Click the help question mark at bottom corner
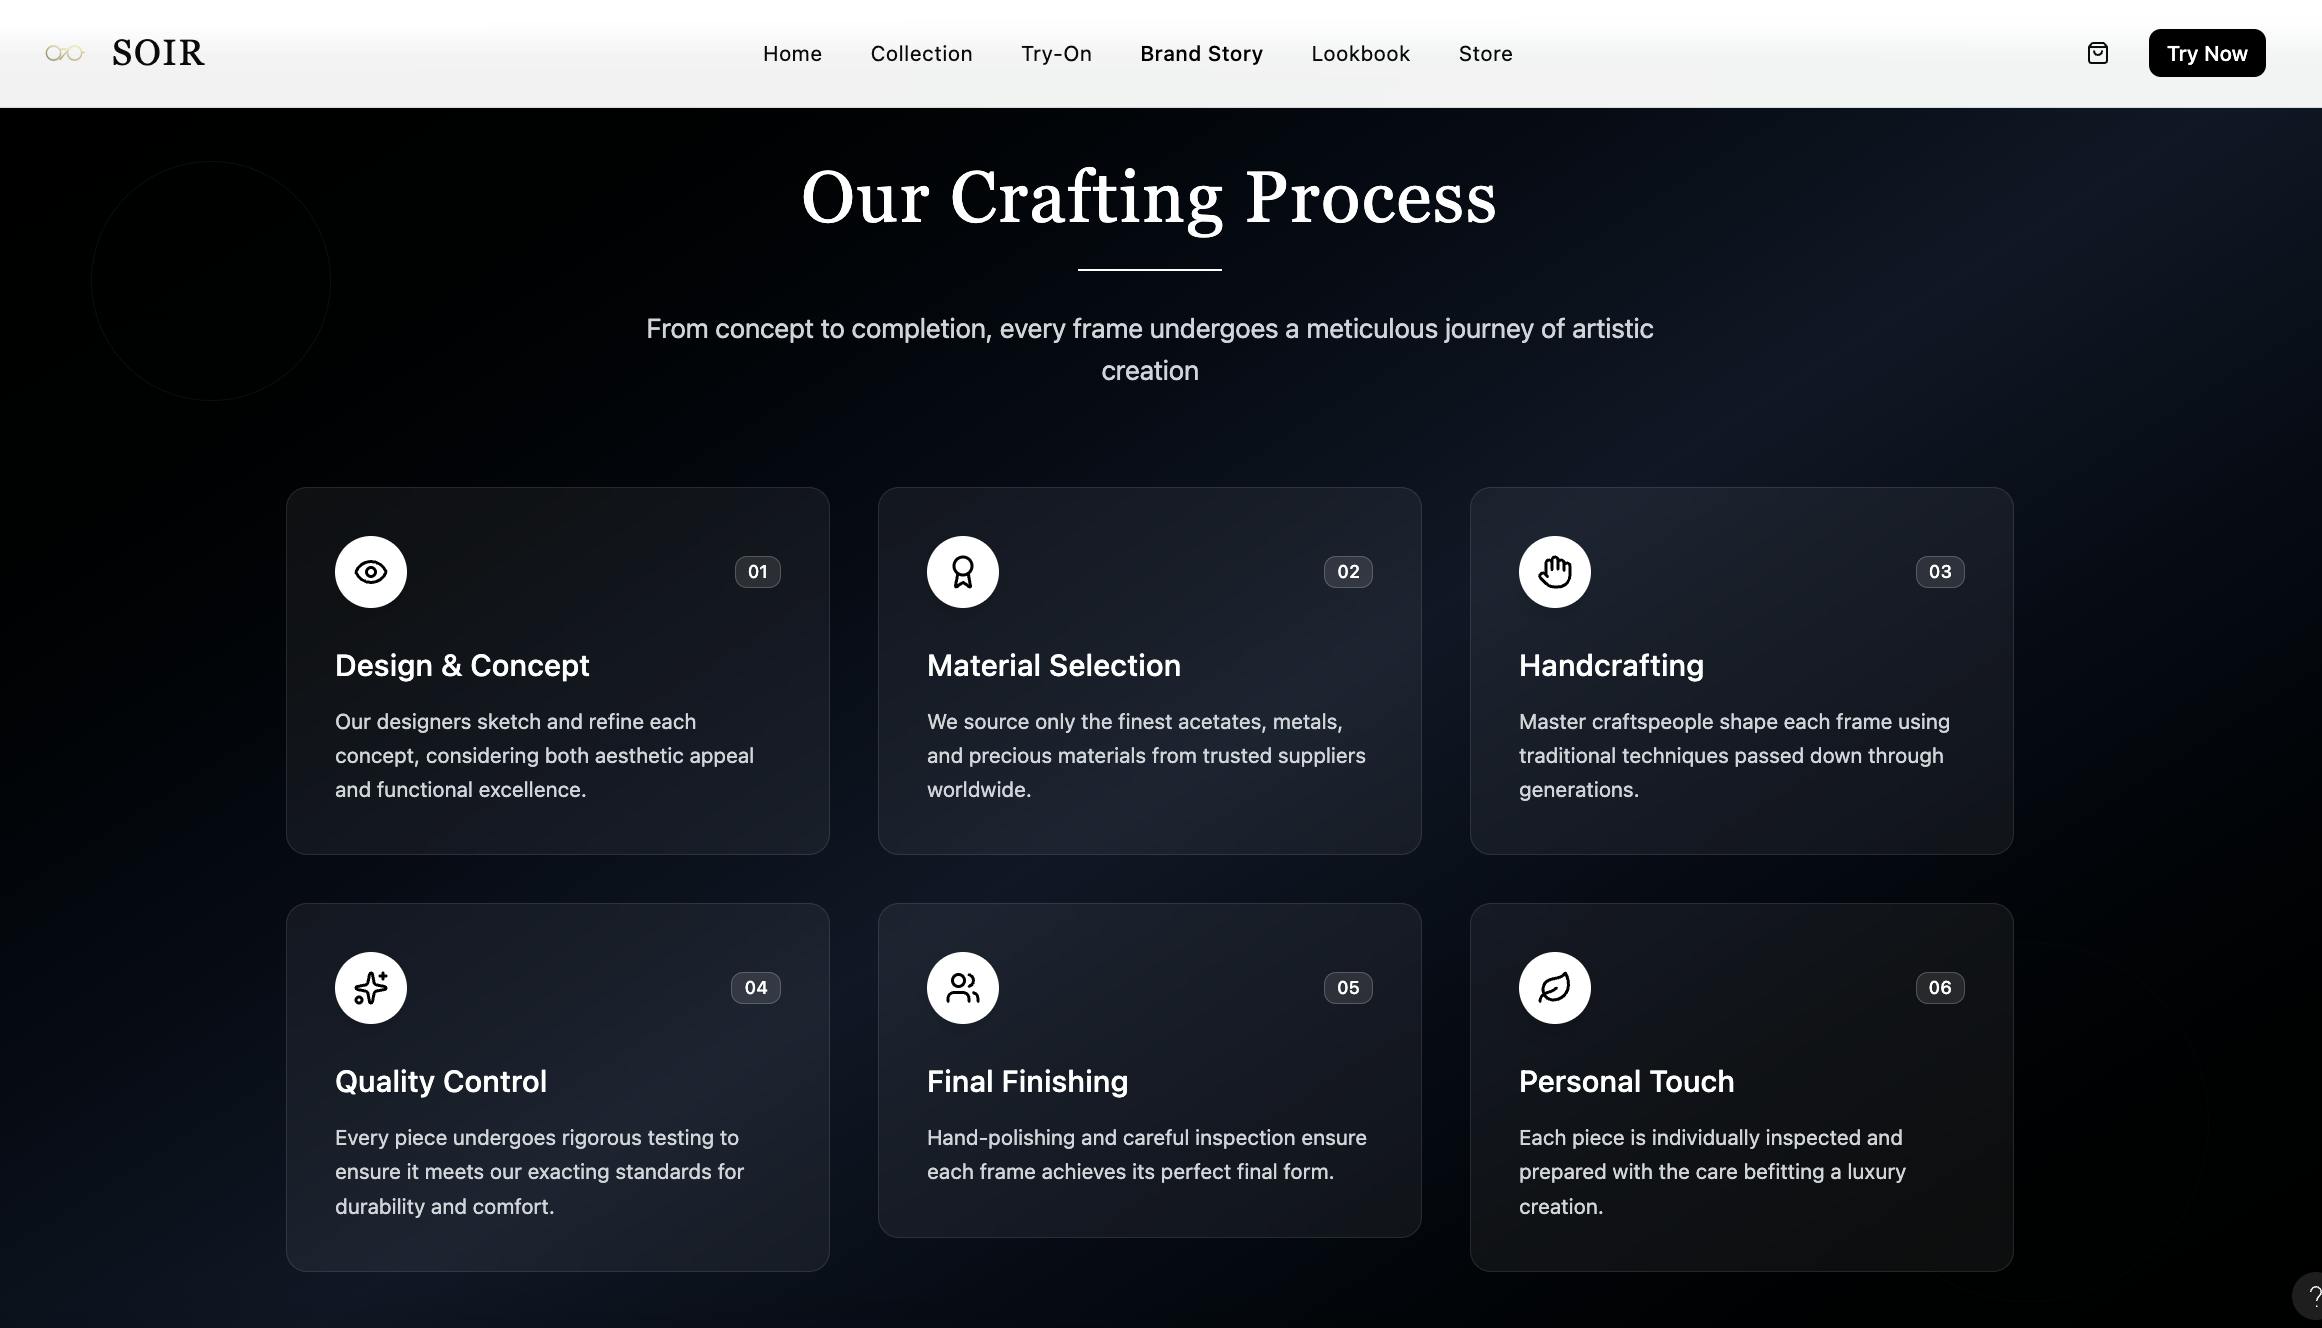2322x1328 pixels. click(x=2312, y=1296)
